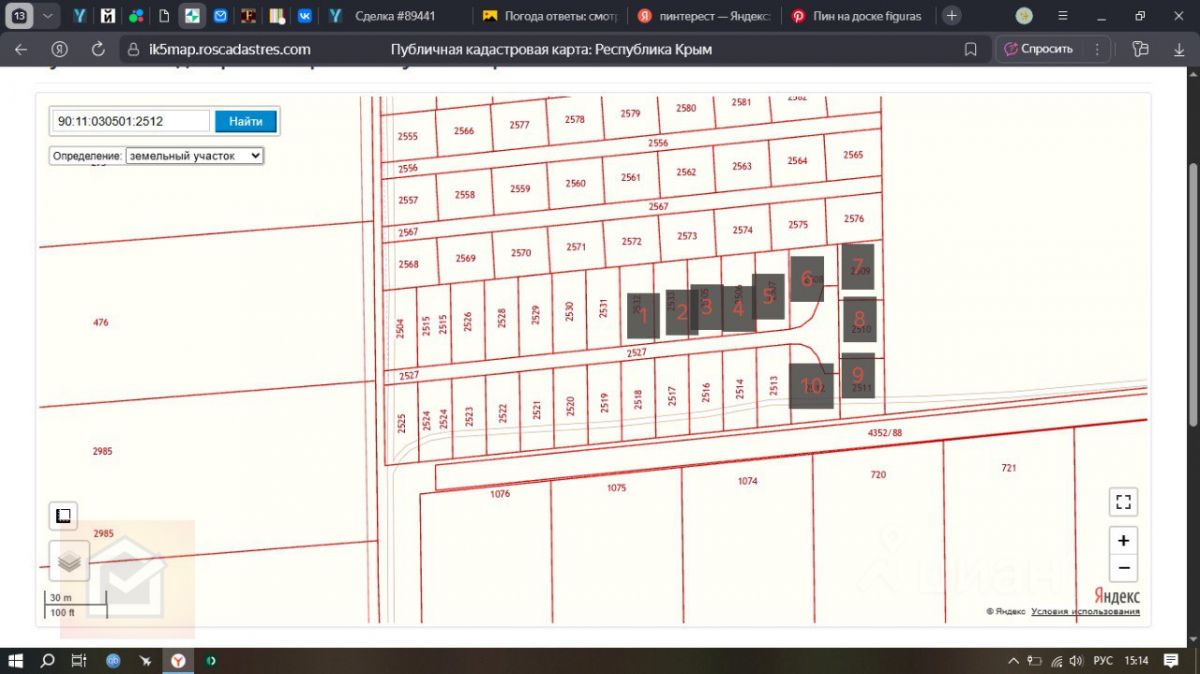Image resolution: width=1200 pixels, height=674 pixels.
Task: Reload the cadastral map page
Action: pos(98,49)
